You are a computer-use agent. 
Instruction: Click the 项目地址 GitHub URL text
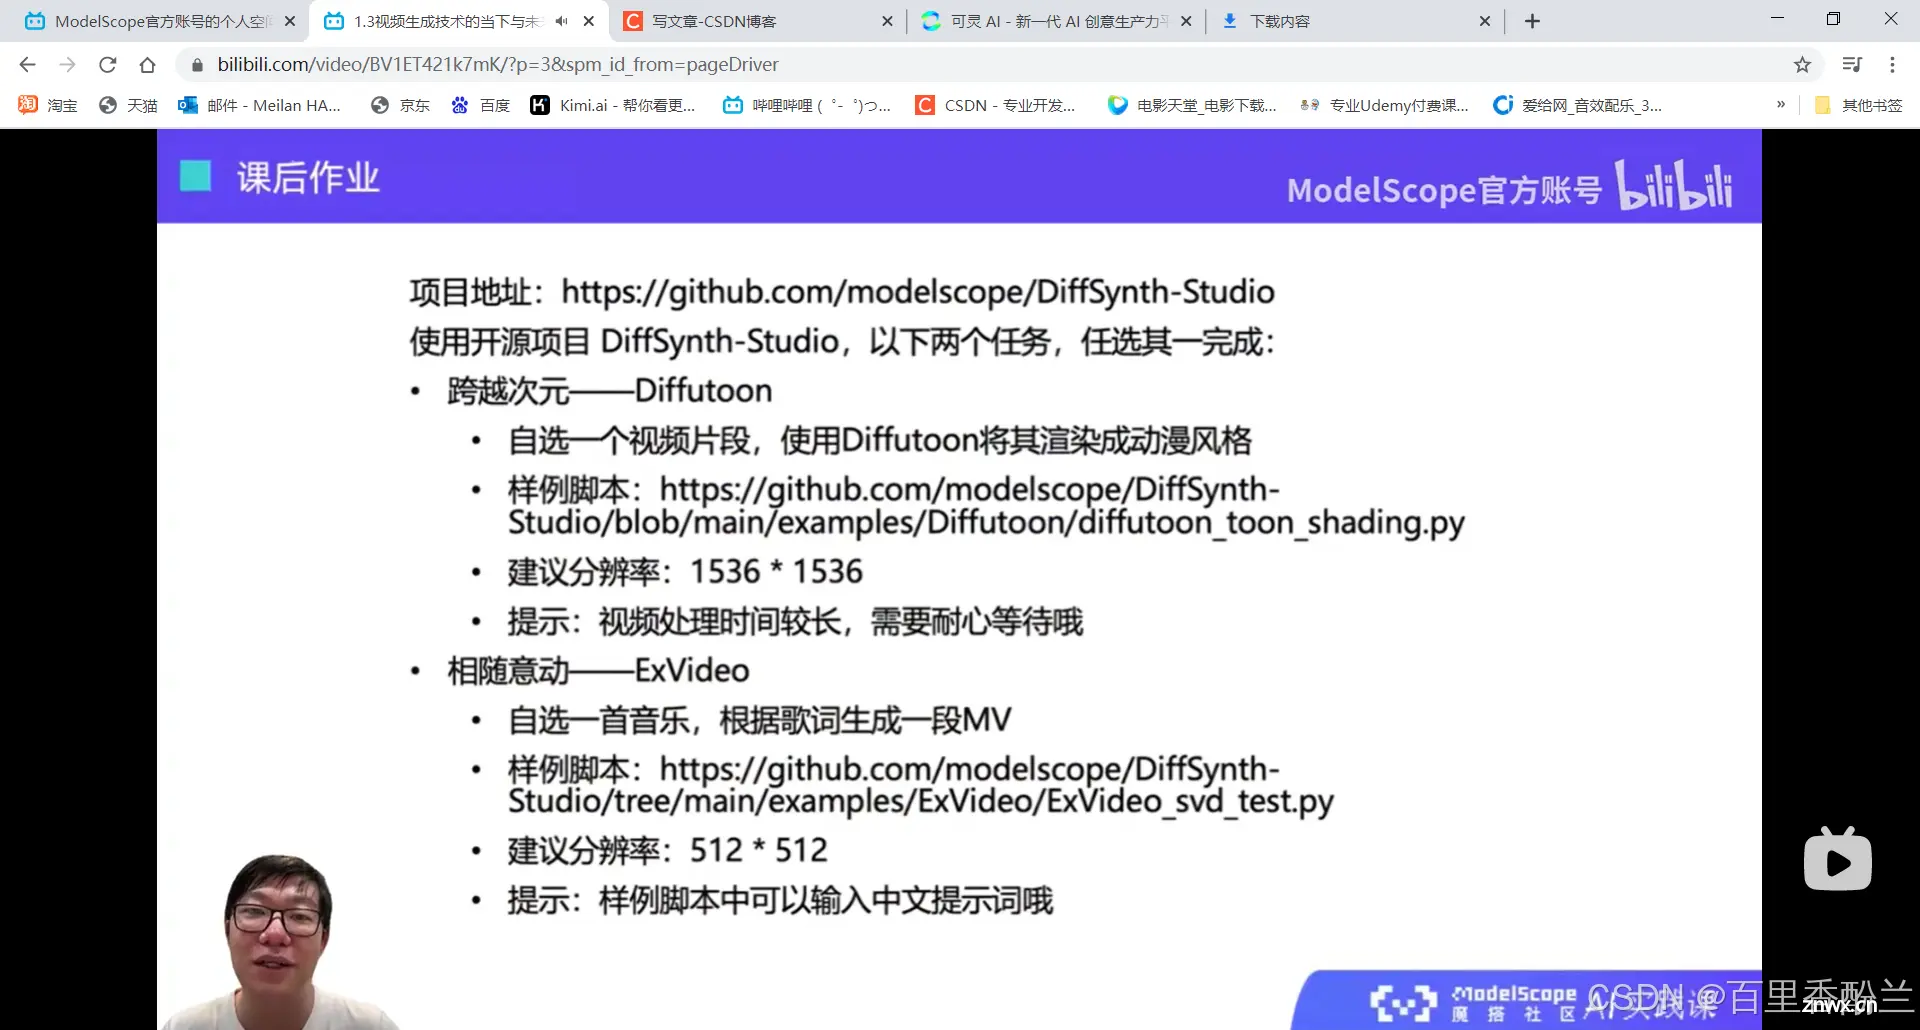pos(918,292)
